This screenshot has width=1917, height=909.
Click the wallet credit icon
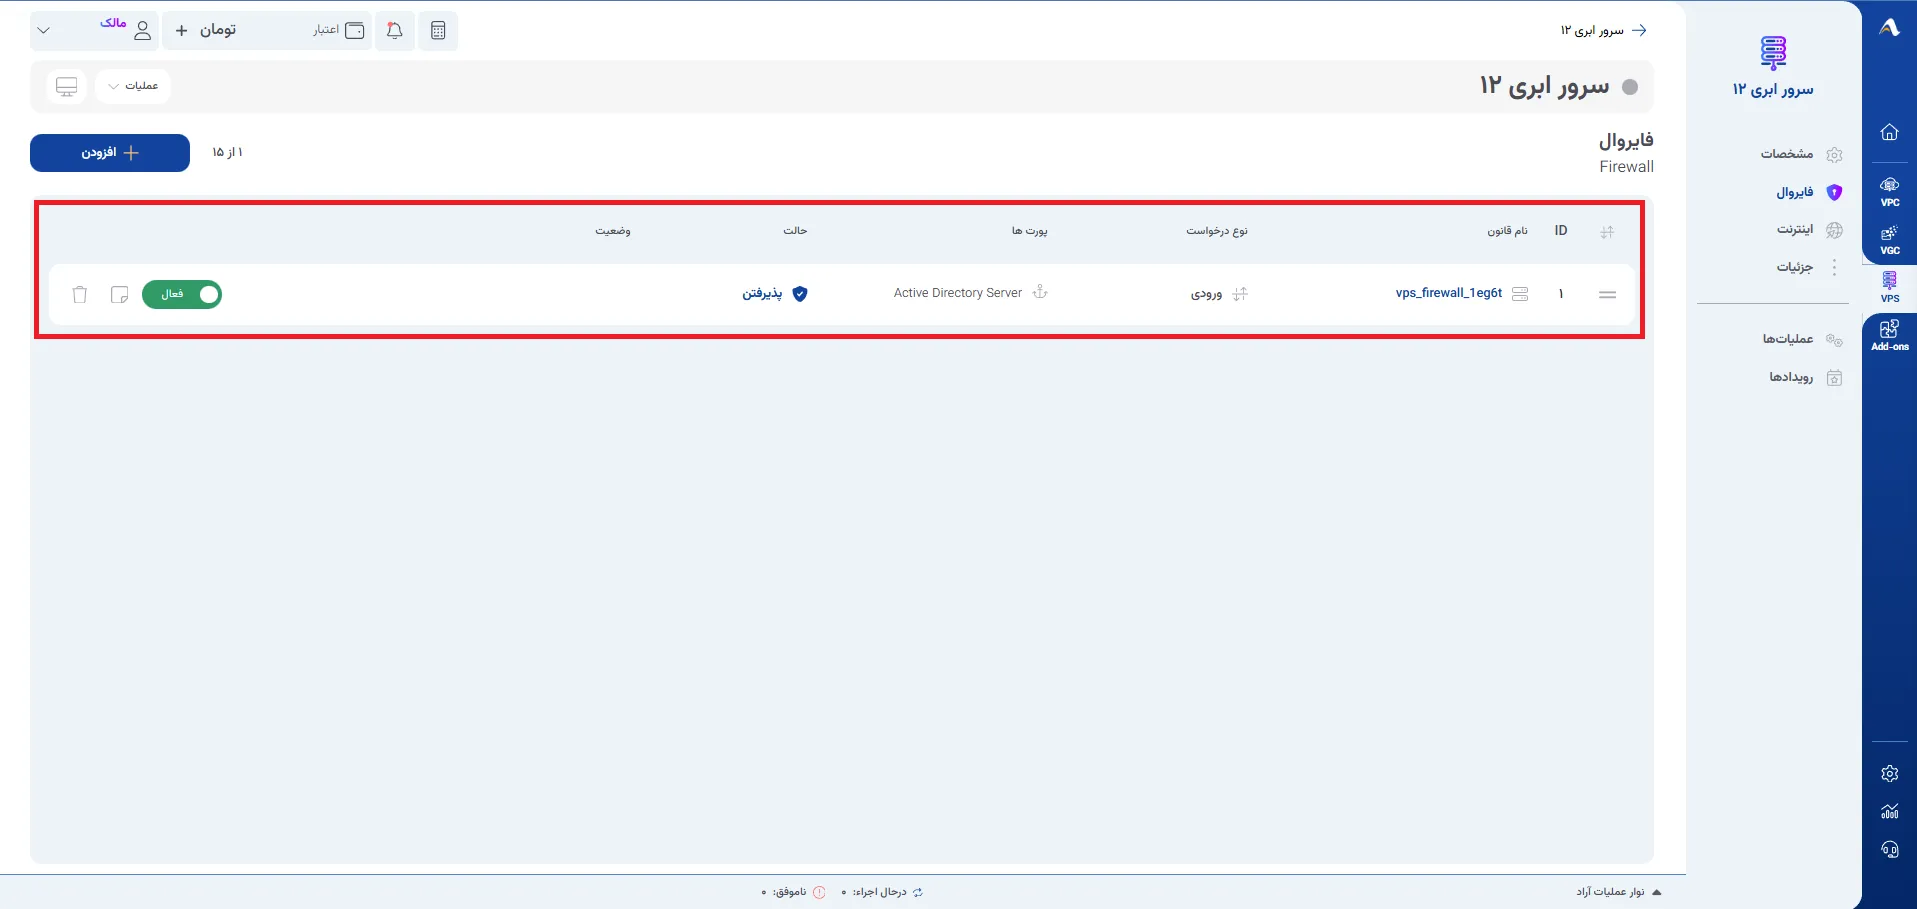[354, 31]
